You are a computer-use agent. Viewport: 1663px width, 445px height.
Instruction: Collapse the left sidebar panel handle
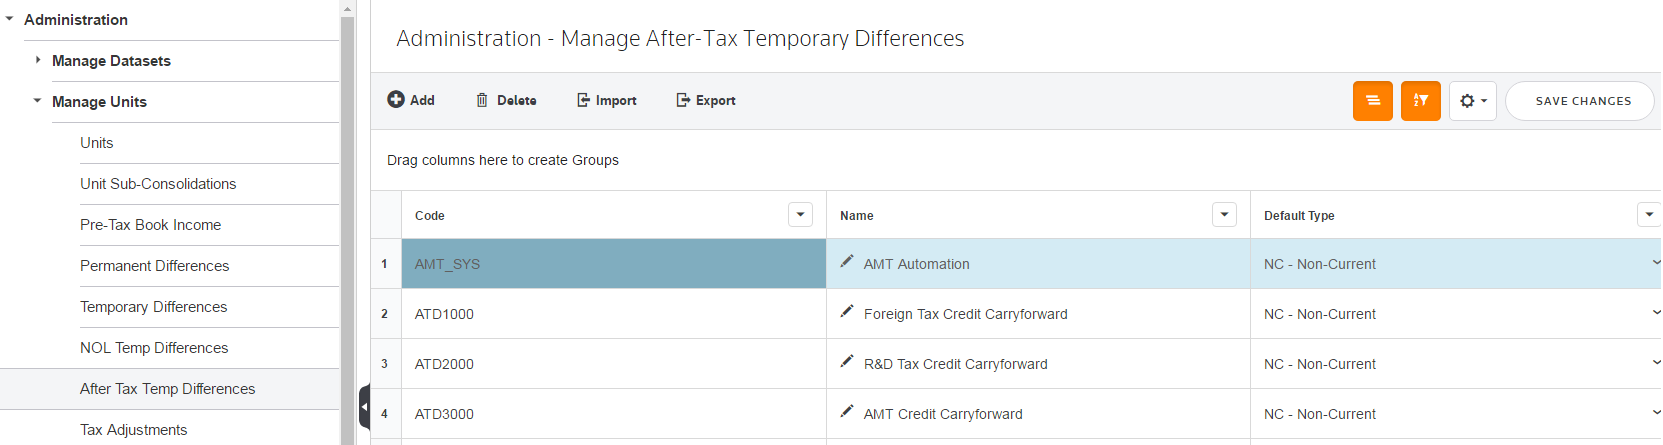pyautogui.click(x=364, y=407)
